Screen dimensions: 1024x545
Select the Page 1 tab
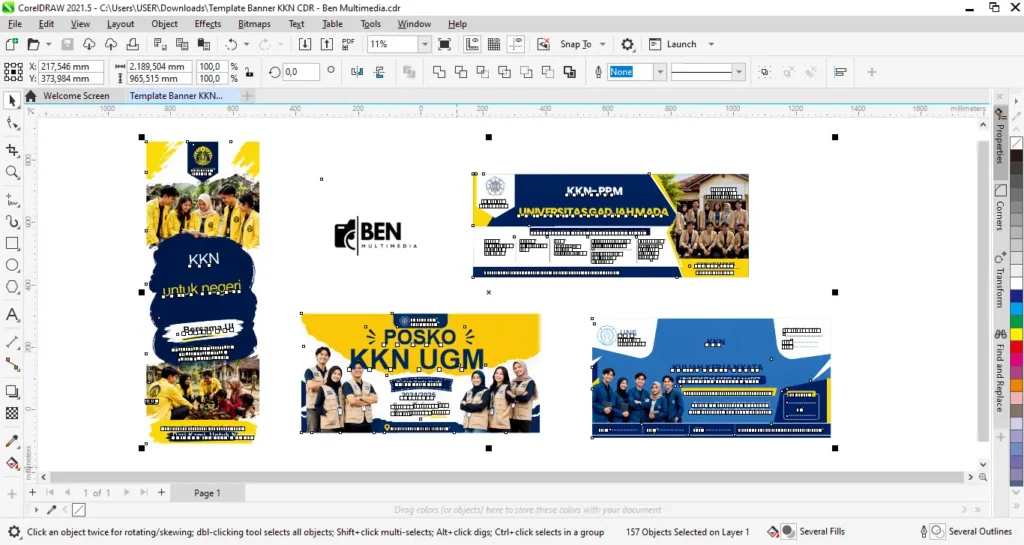coord(207,493)
